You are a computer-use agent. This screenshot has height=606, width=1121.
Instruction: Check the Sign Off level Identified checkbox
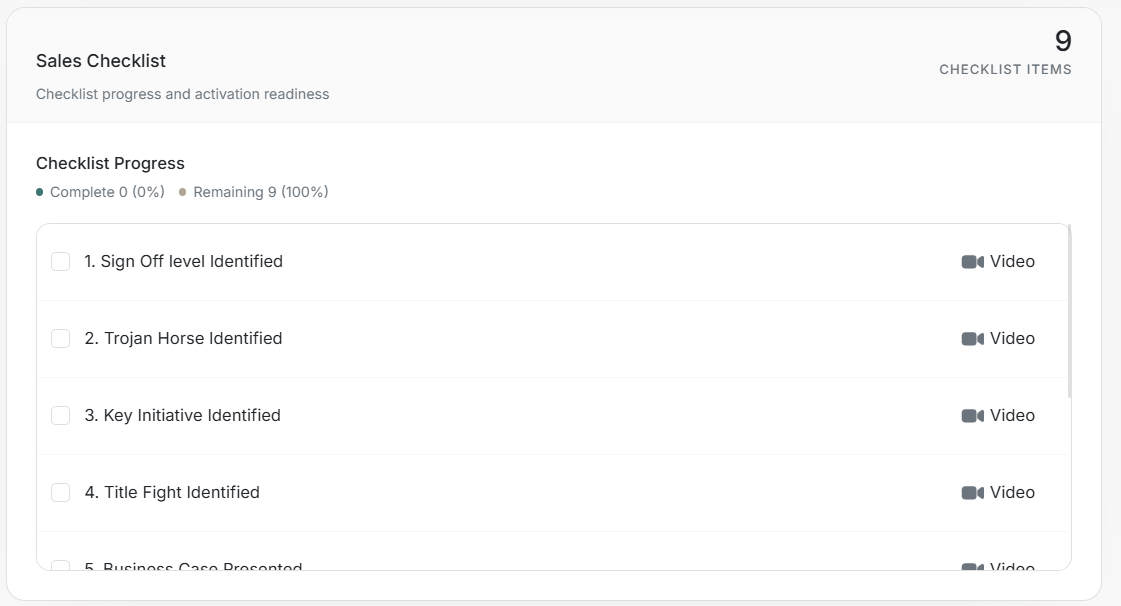[61, 262]
